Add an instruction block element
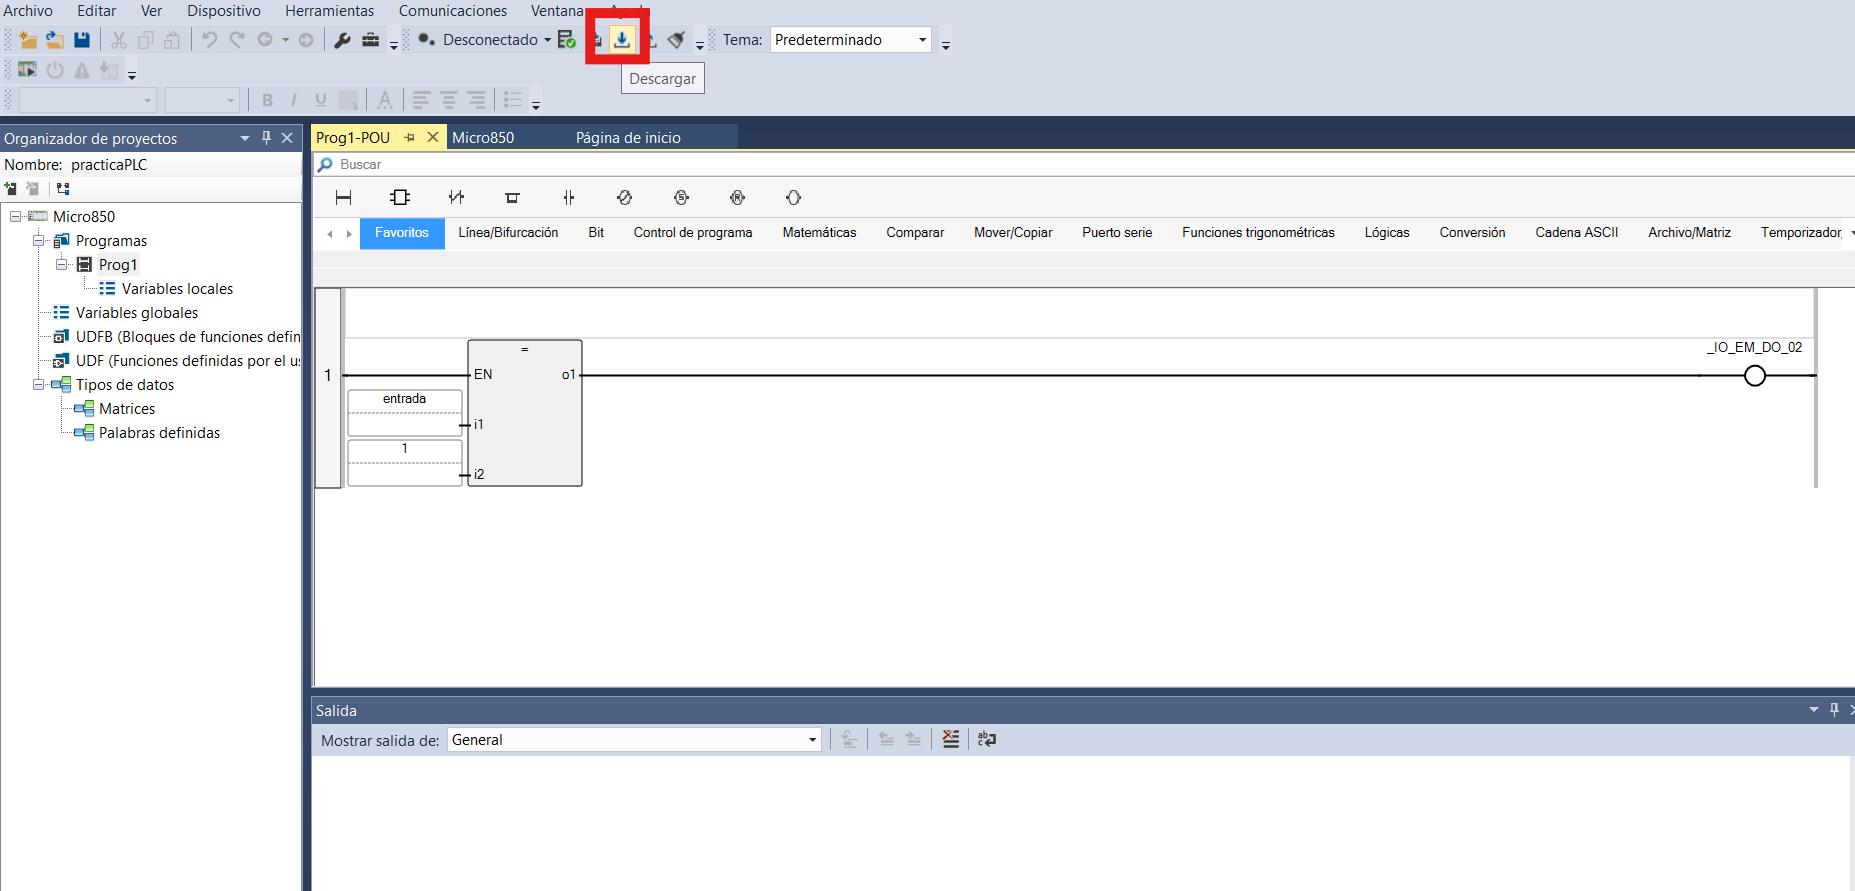This screenshot has height=891, width=1855. [x=400, y=198]
